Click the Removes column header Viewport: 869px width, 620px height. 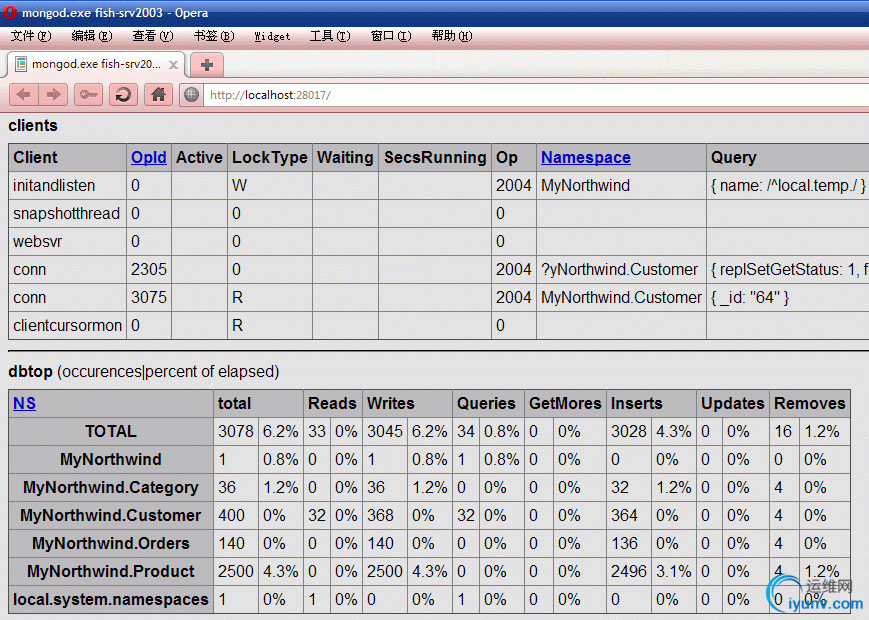[810, 403]
